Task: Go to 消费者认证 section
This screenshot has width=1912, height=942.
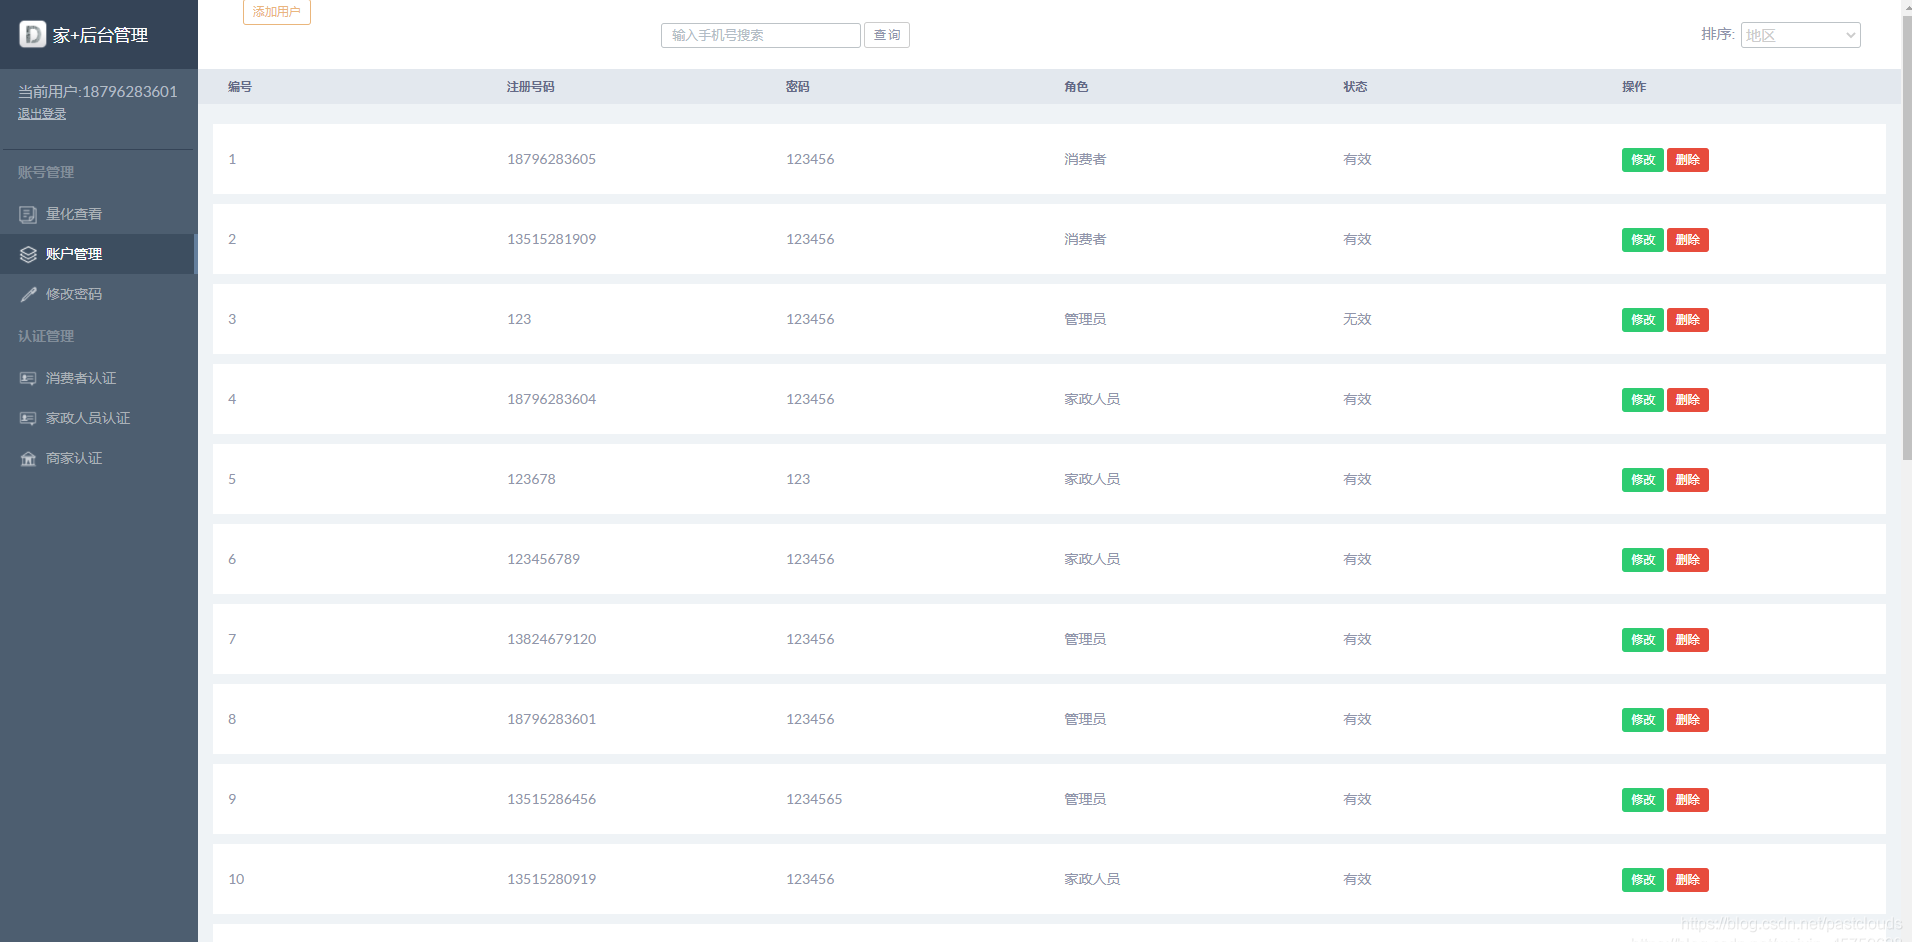Action: click(98, 378)
